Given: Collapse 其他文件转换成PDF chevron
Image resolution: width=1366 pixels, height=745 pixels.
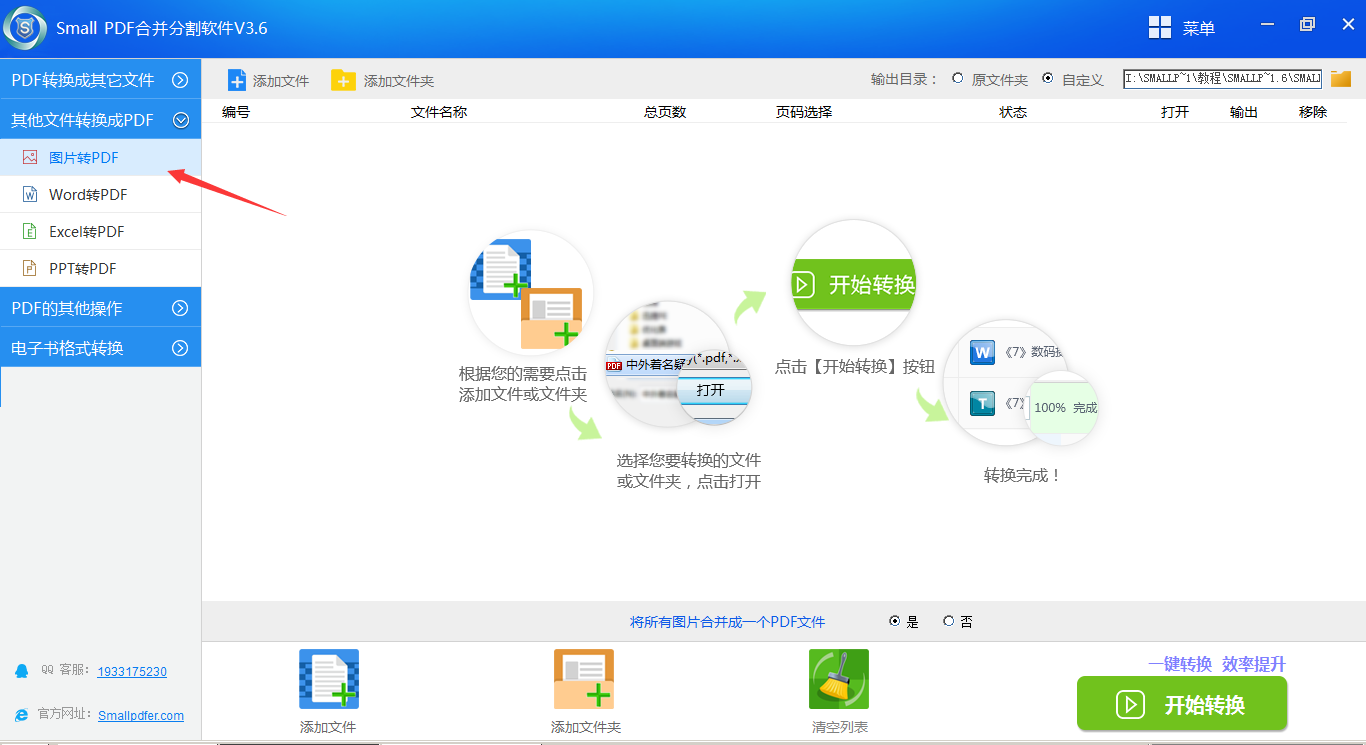Looking at the screenshot, I should click(x=181, y=120).
